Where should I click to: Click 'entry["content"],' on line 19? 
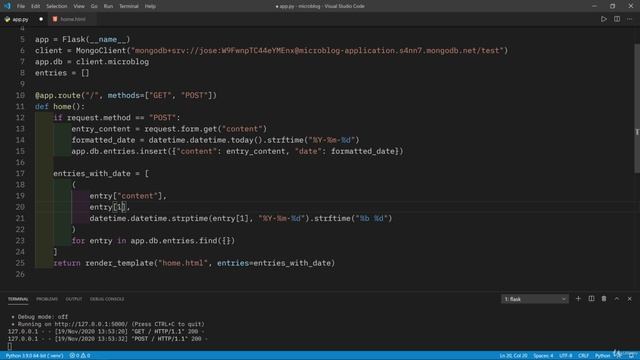[x=128, y=196]
